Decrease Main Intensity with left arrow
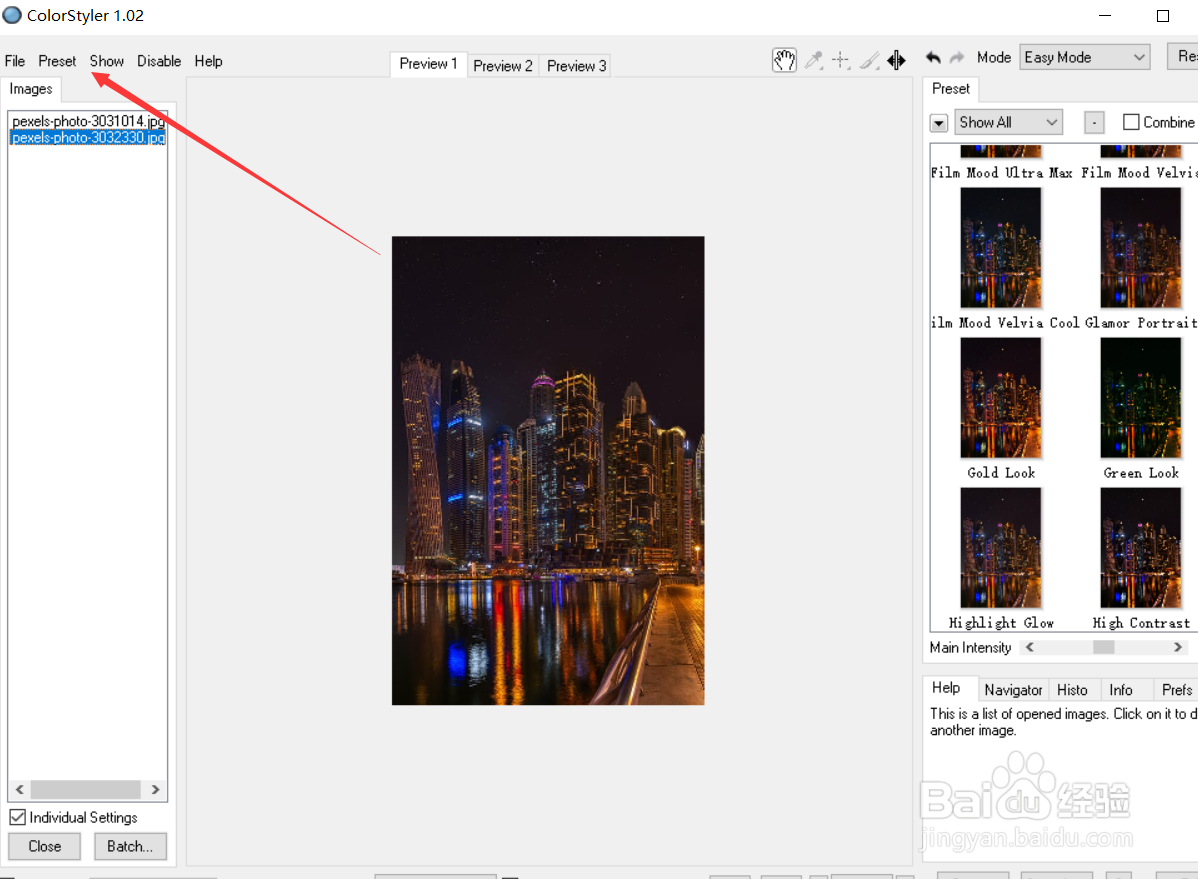The image size is (1198, 879). pos(1030,647)
